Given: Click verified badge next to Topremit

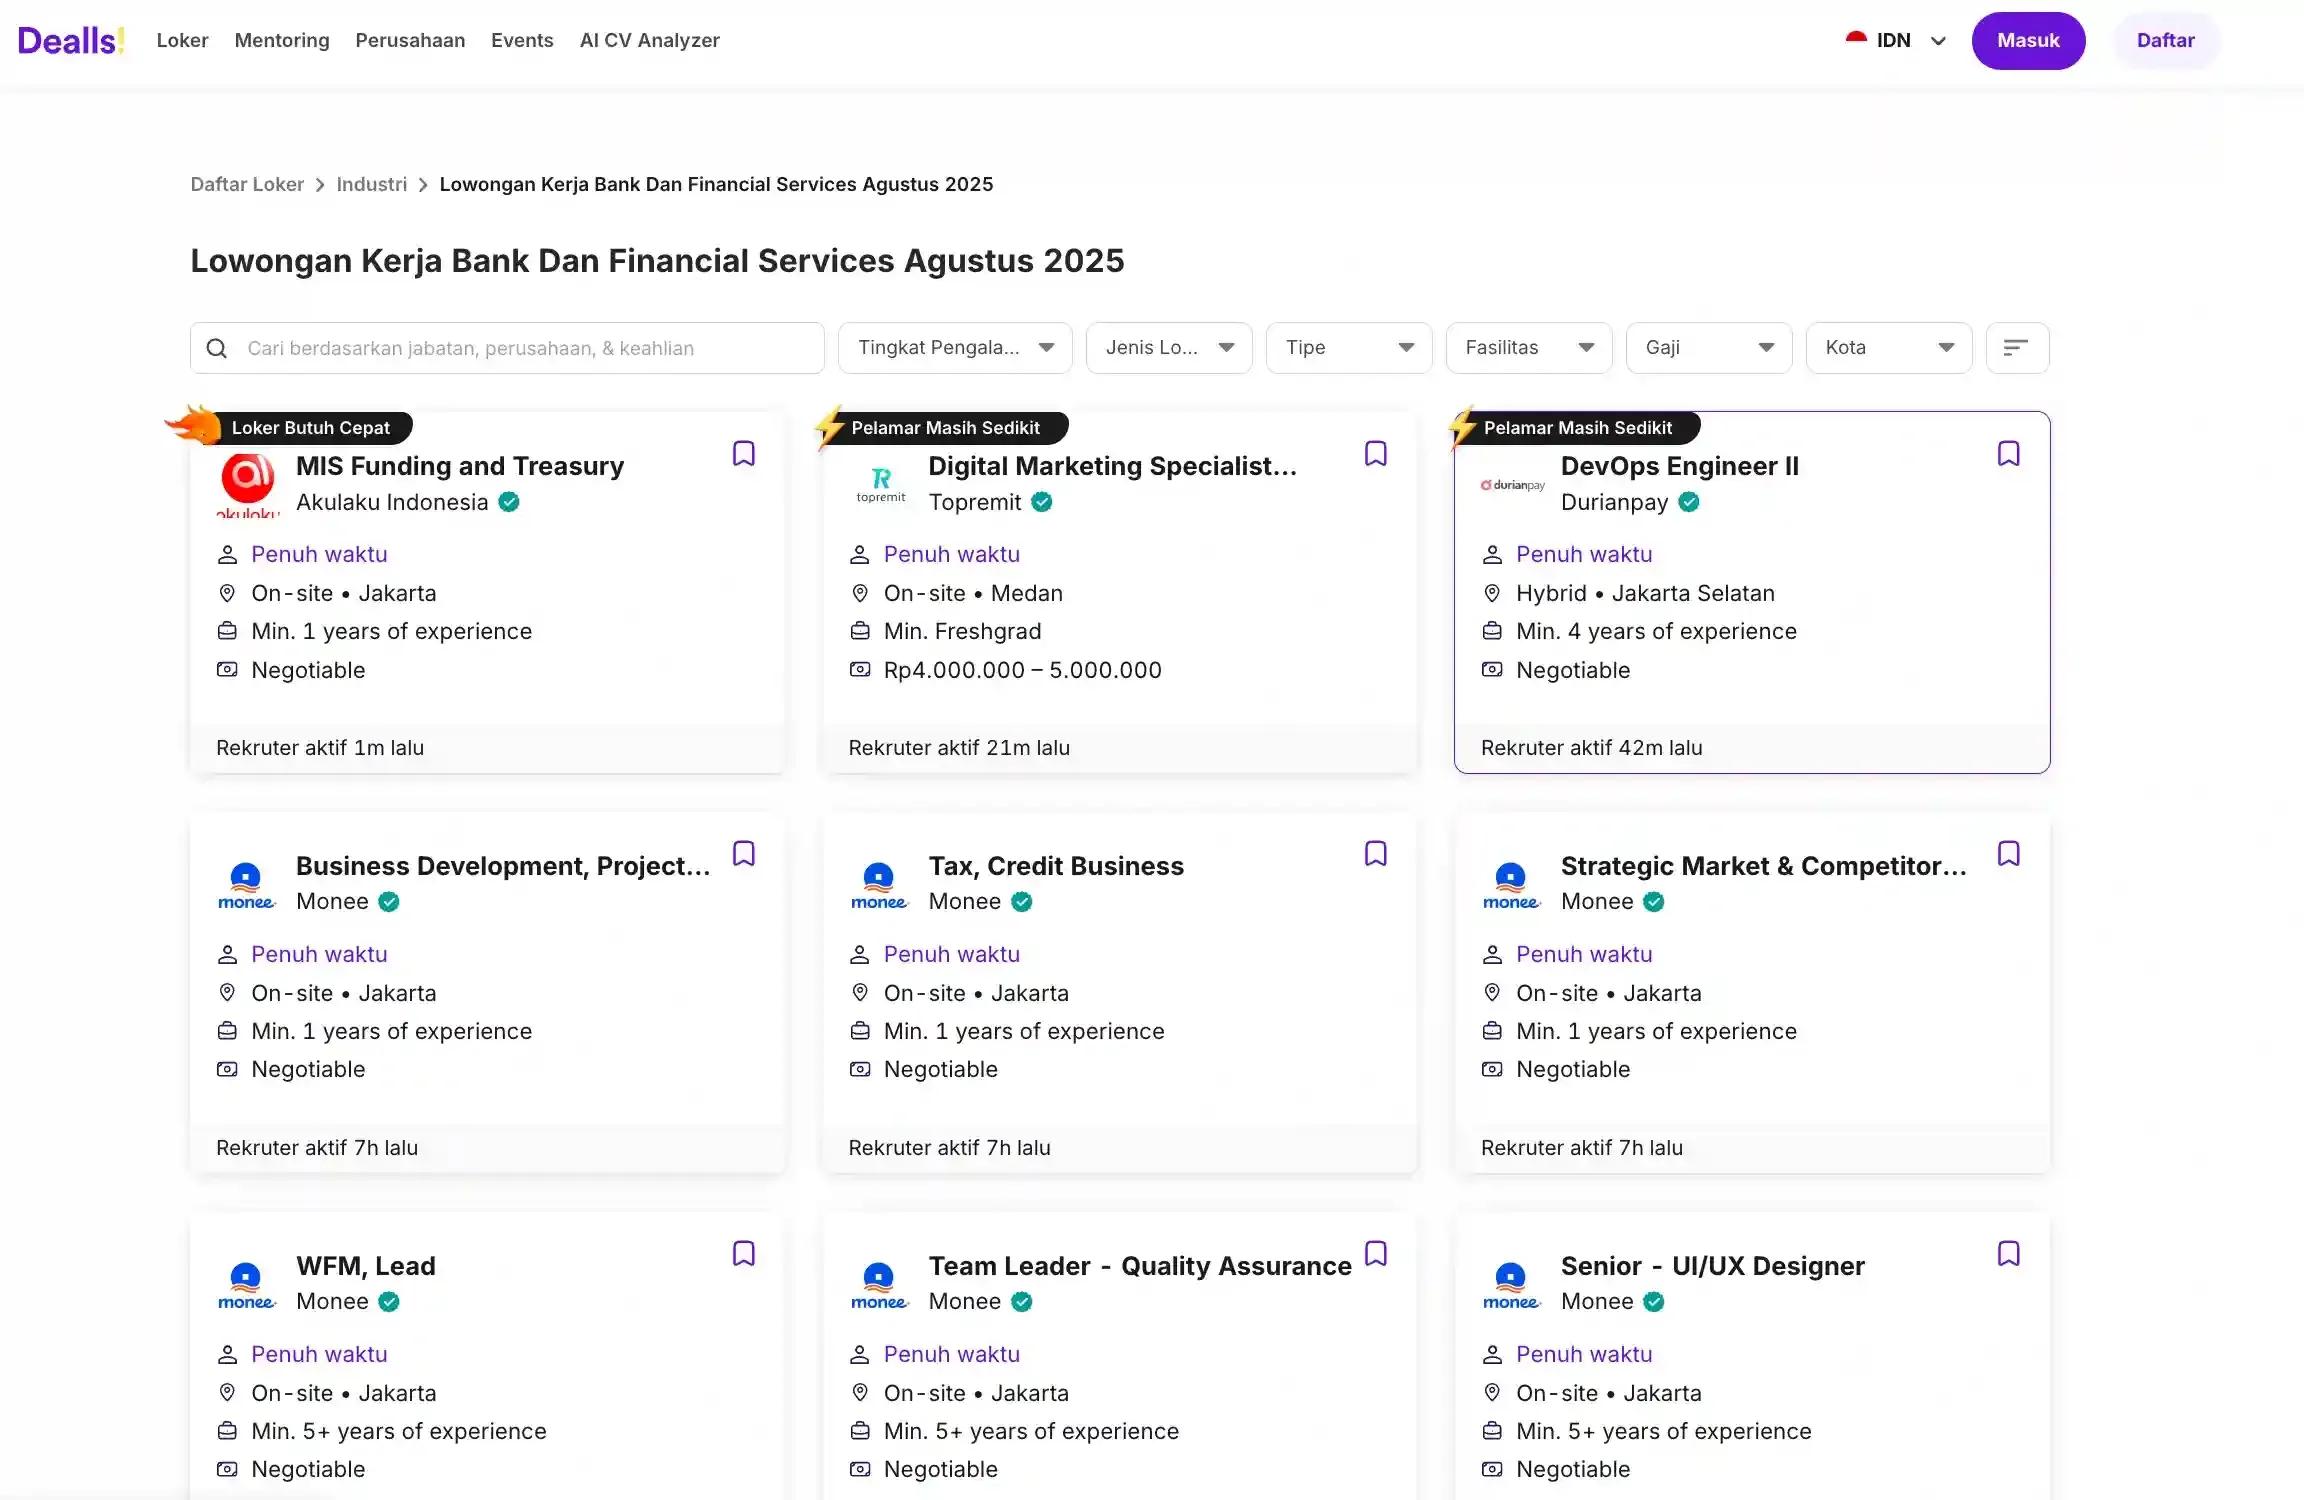Looking at the screenshot, I should click(1042, 502).
